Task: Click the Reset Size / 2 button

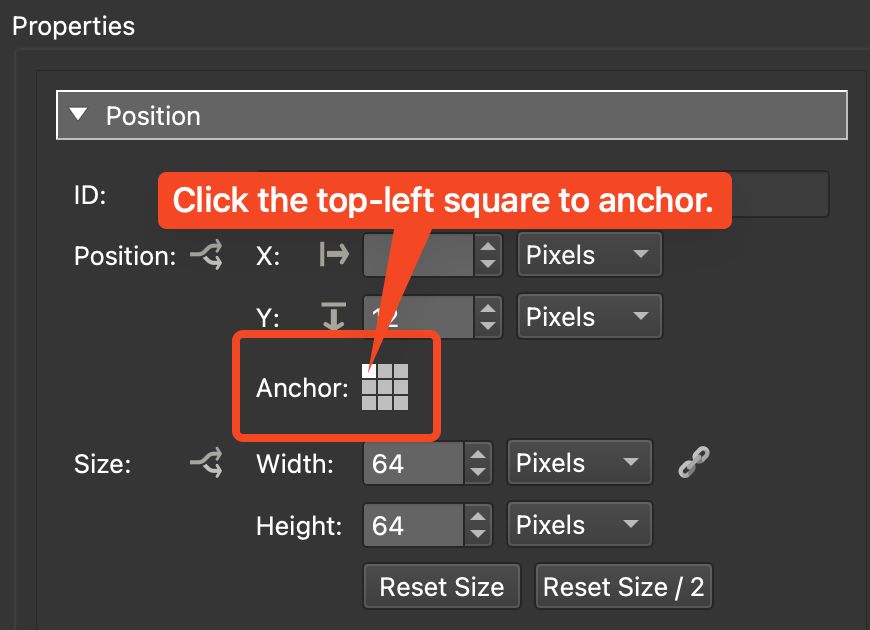Action: point(624,587)
